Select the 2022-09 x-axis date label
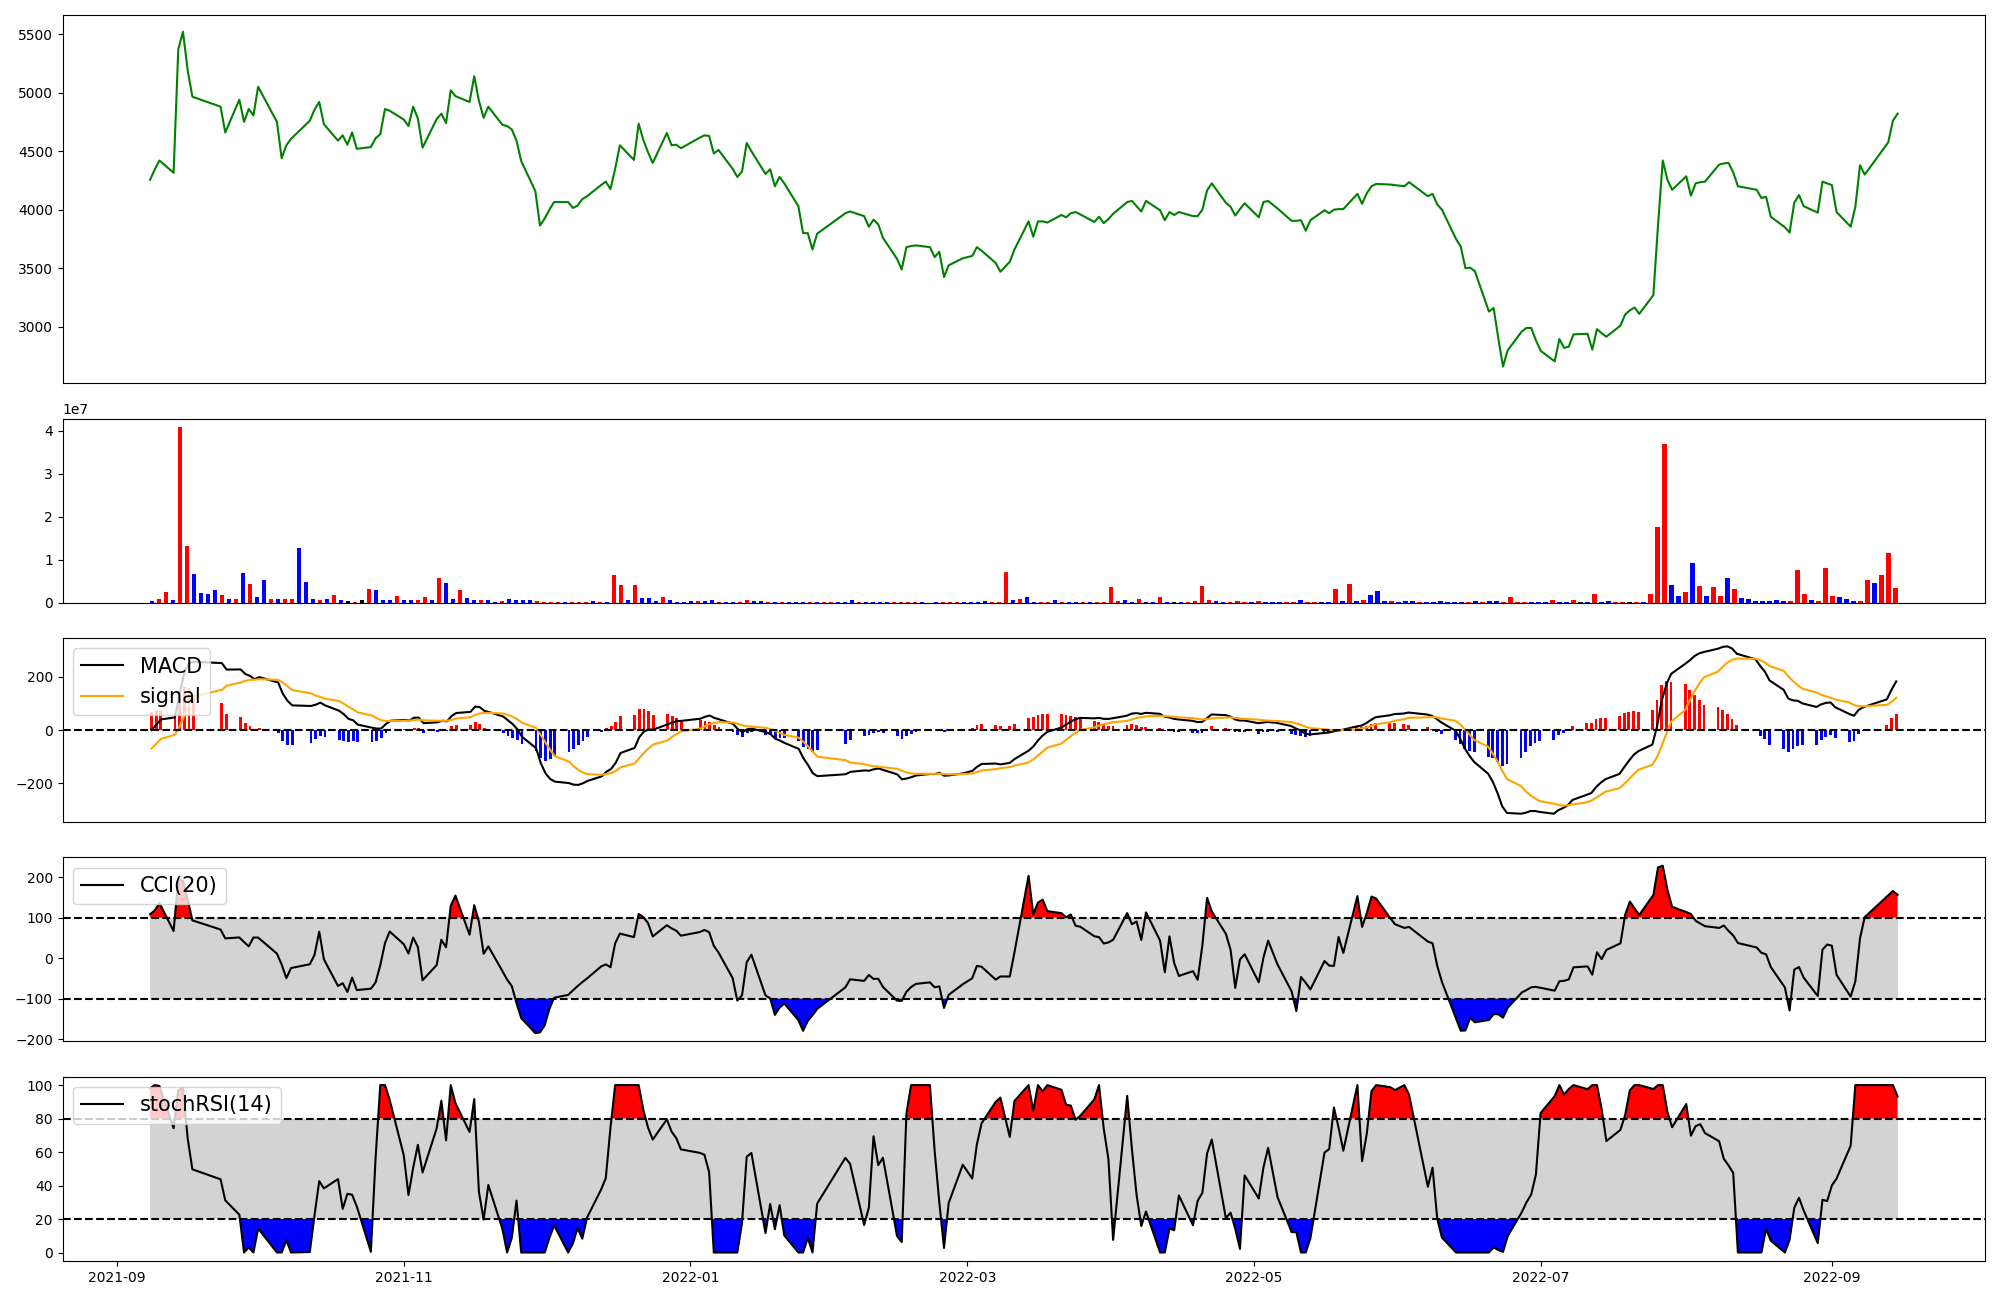 pos(1831,1277)
